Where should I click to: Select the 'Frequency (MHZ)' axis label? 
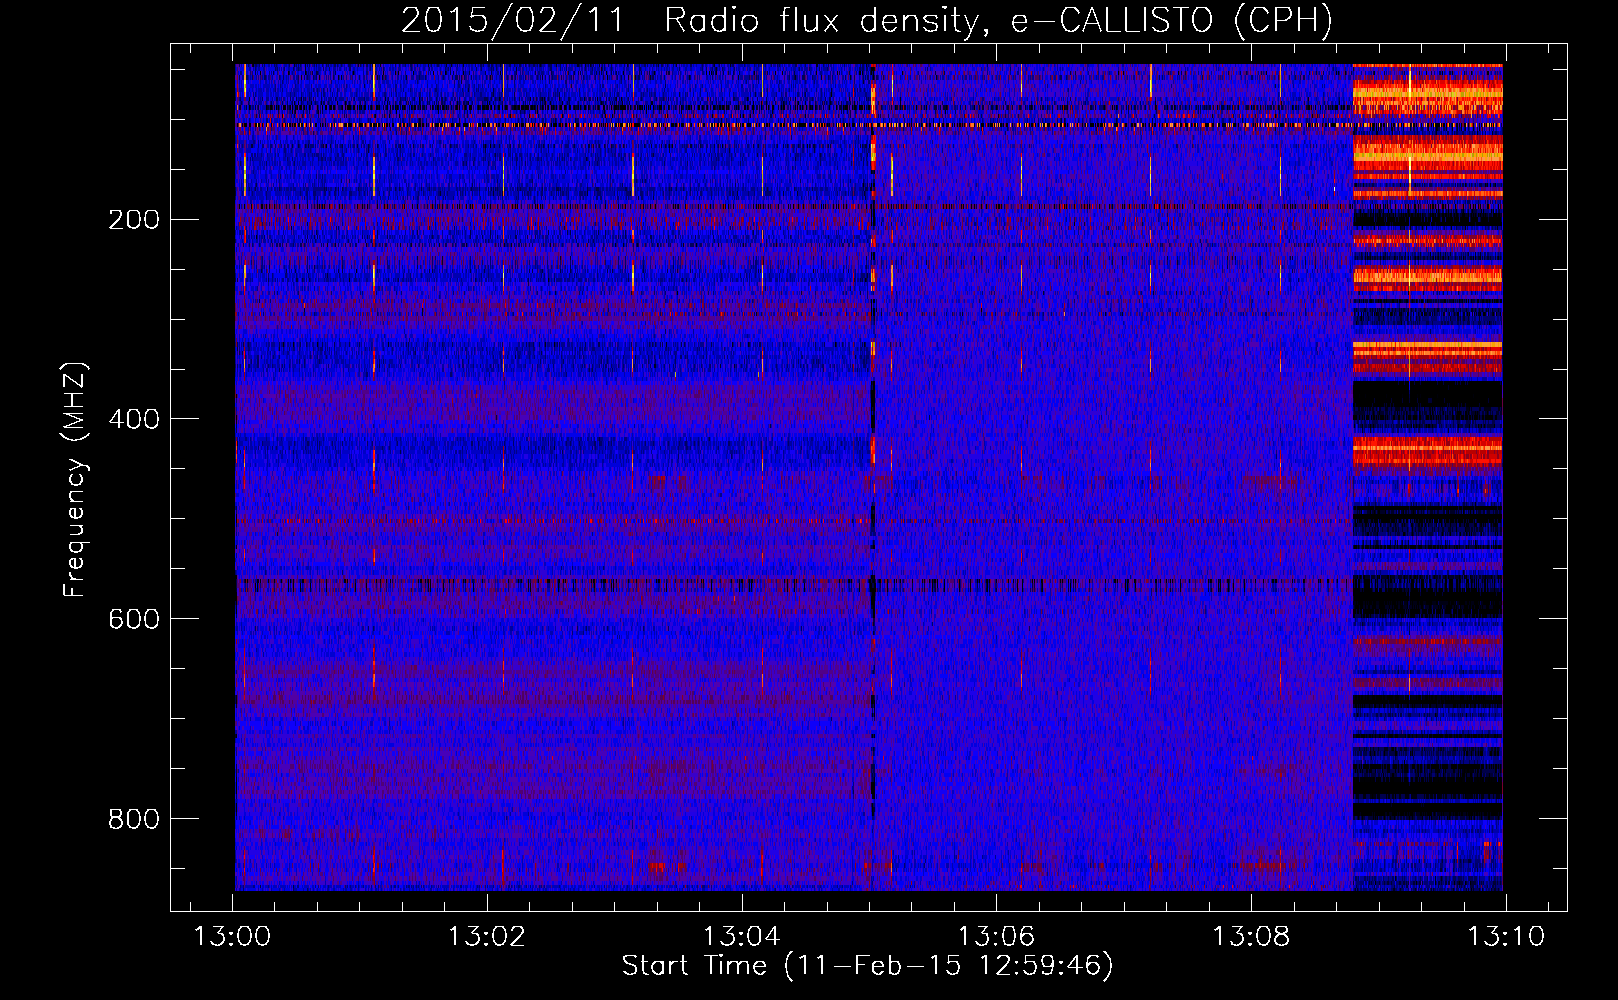(74, 479)
